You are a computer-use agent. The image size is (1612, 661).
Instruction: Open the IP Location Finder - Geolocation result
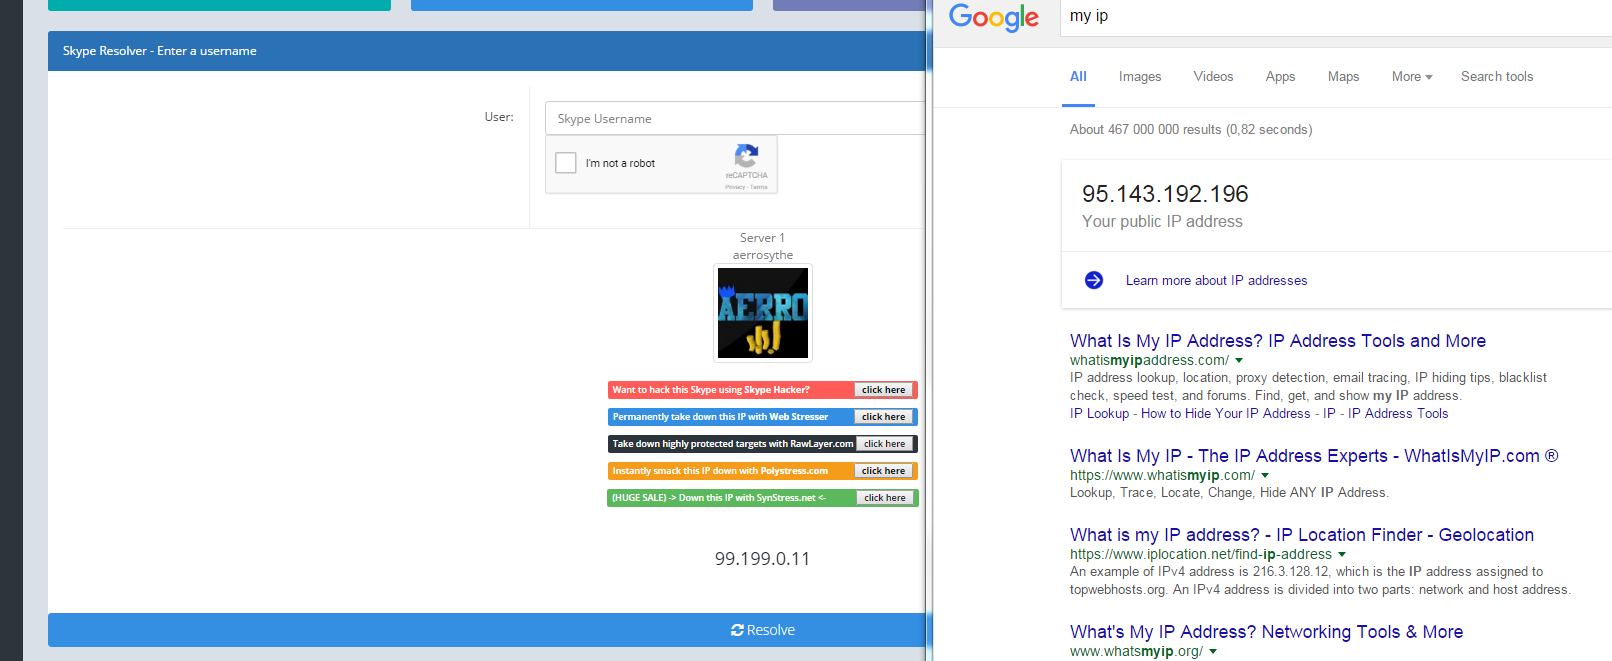1302,535
